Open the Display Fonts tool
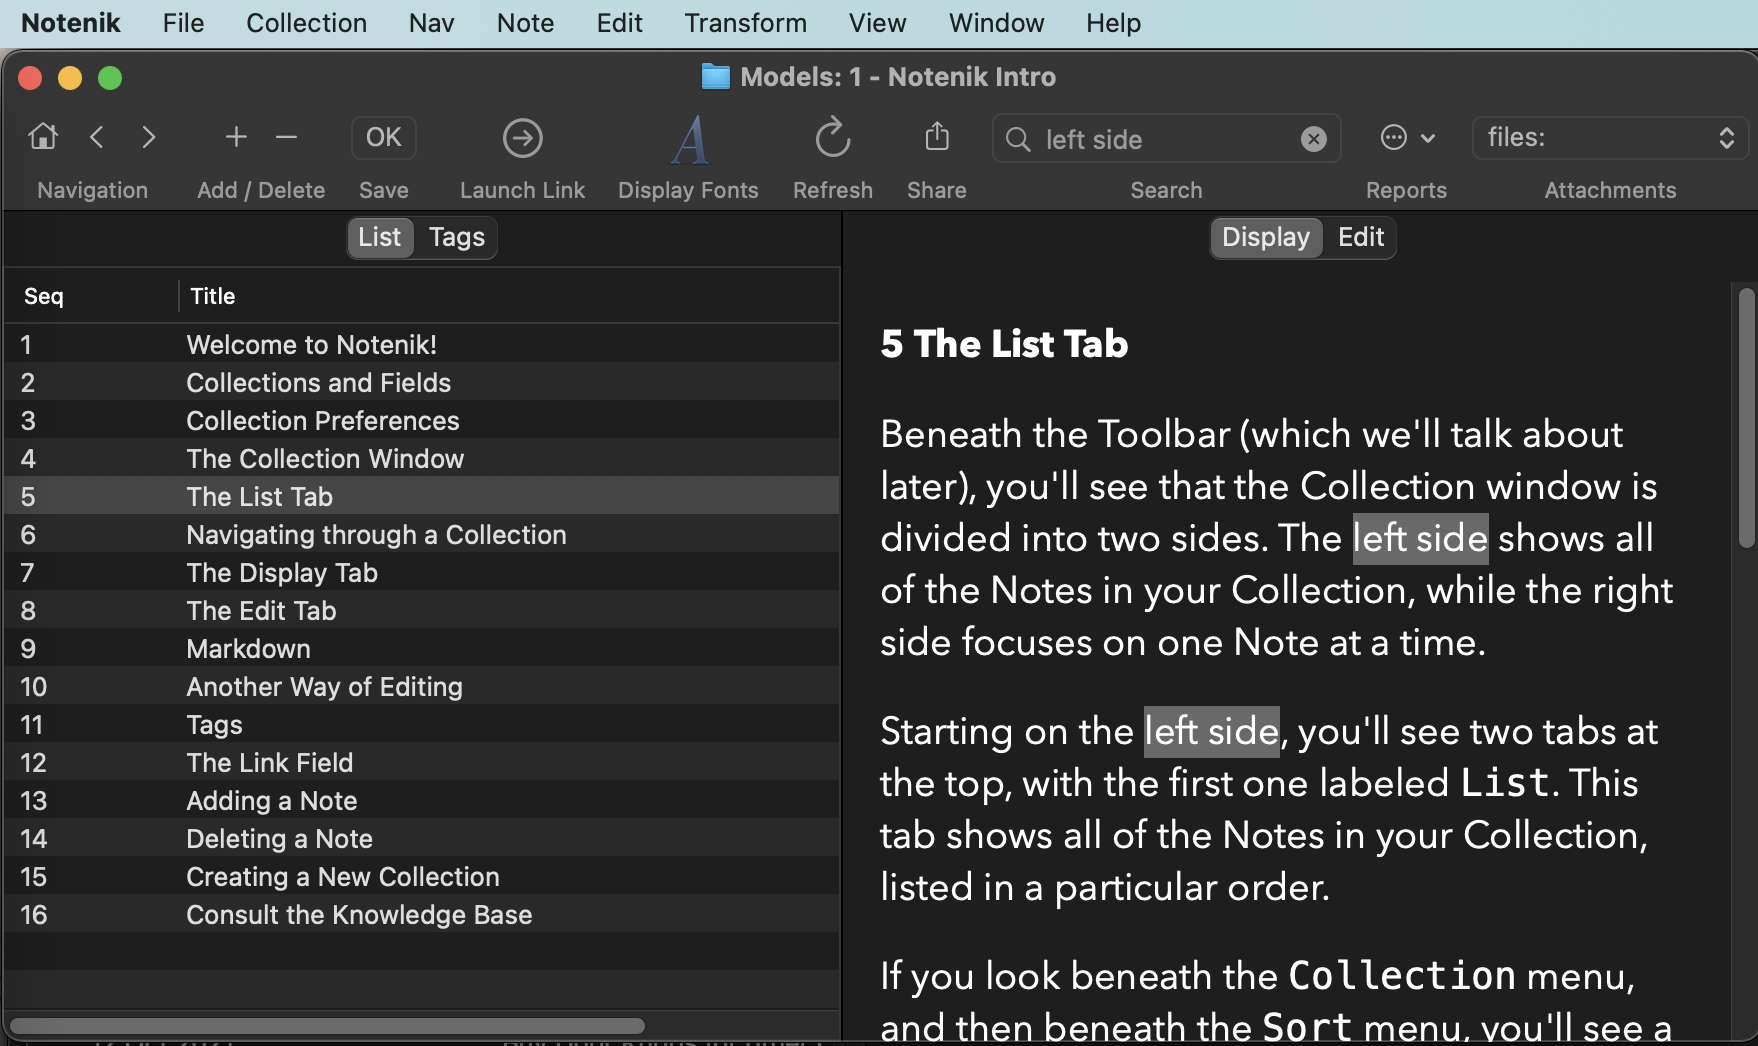The width and height of the screenshot is (1758, 1046). point(689,140)
